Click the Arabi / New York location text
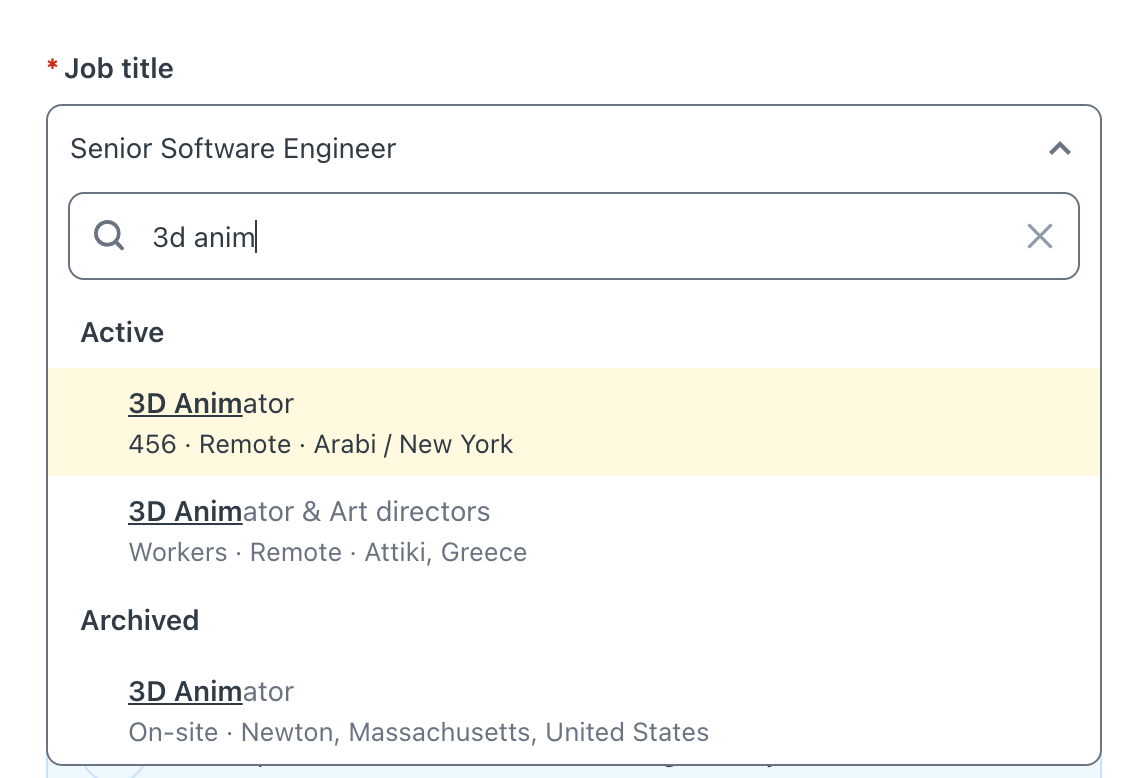1138x778 pixels. pos(413,444)
